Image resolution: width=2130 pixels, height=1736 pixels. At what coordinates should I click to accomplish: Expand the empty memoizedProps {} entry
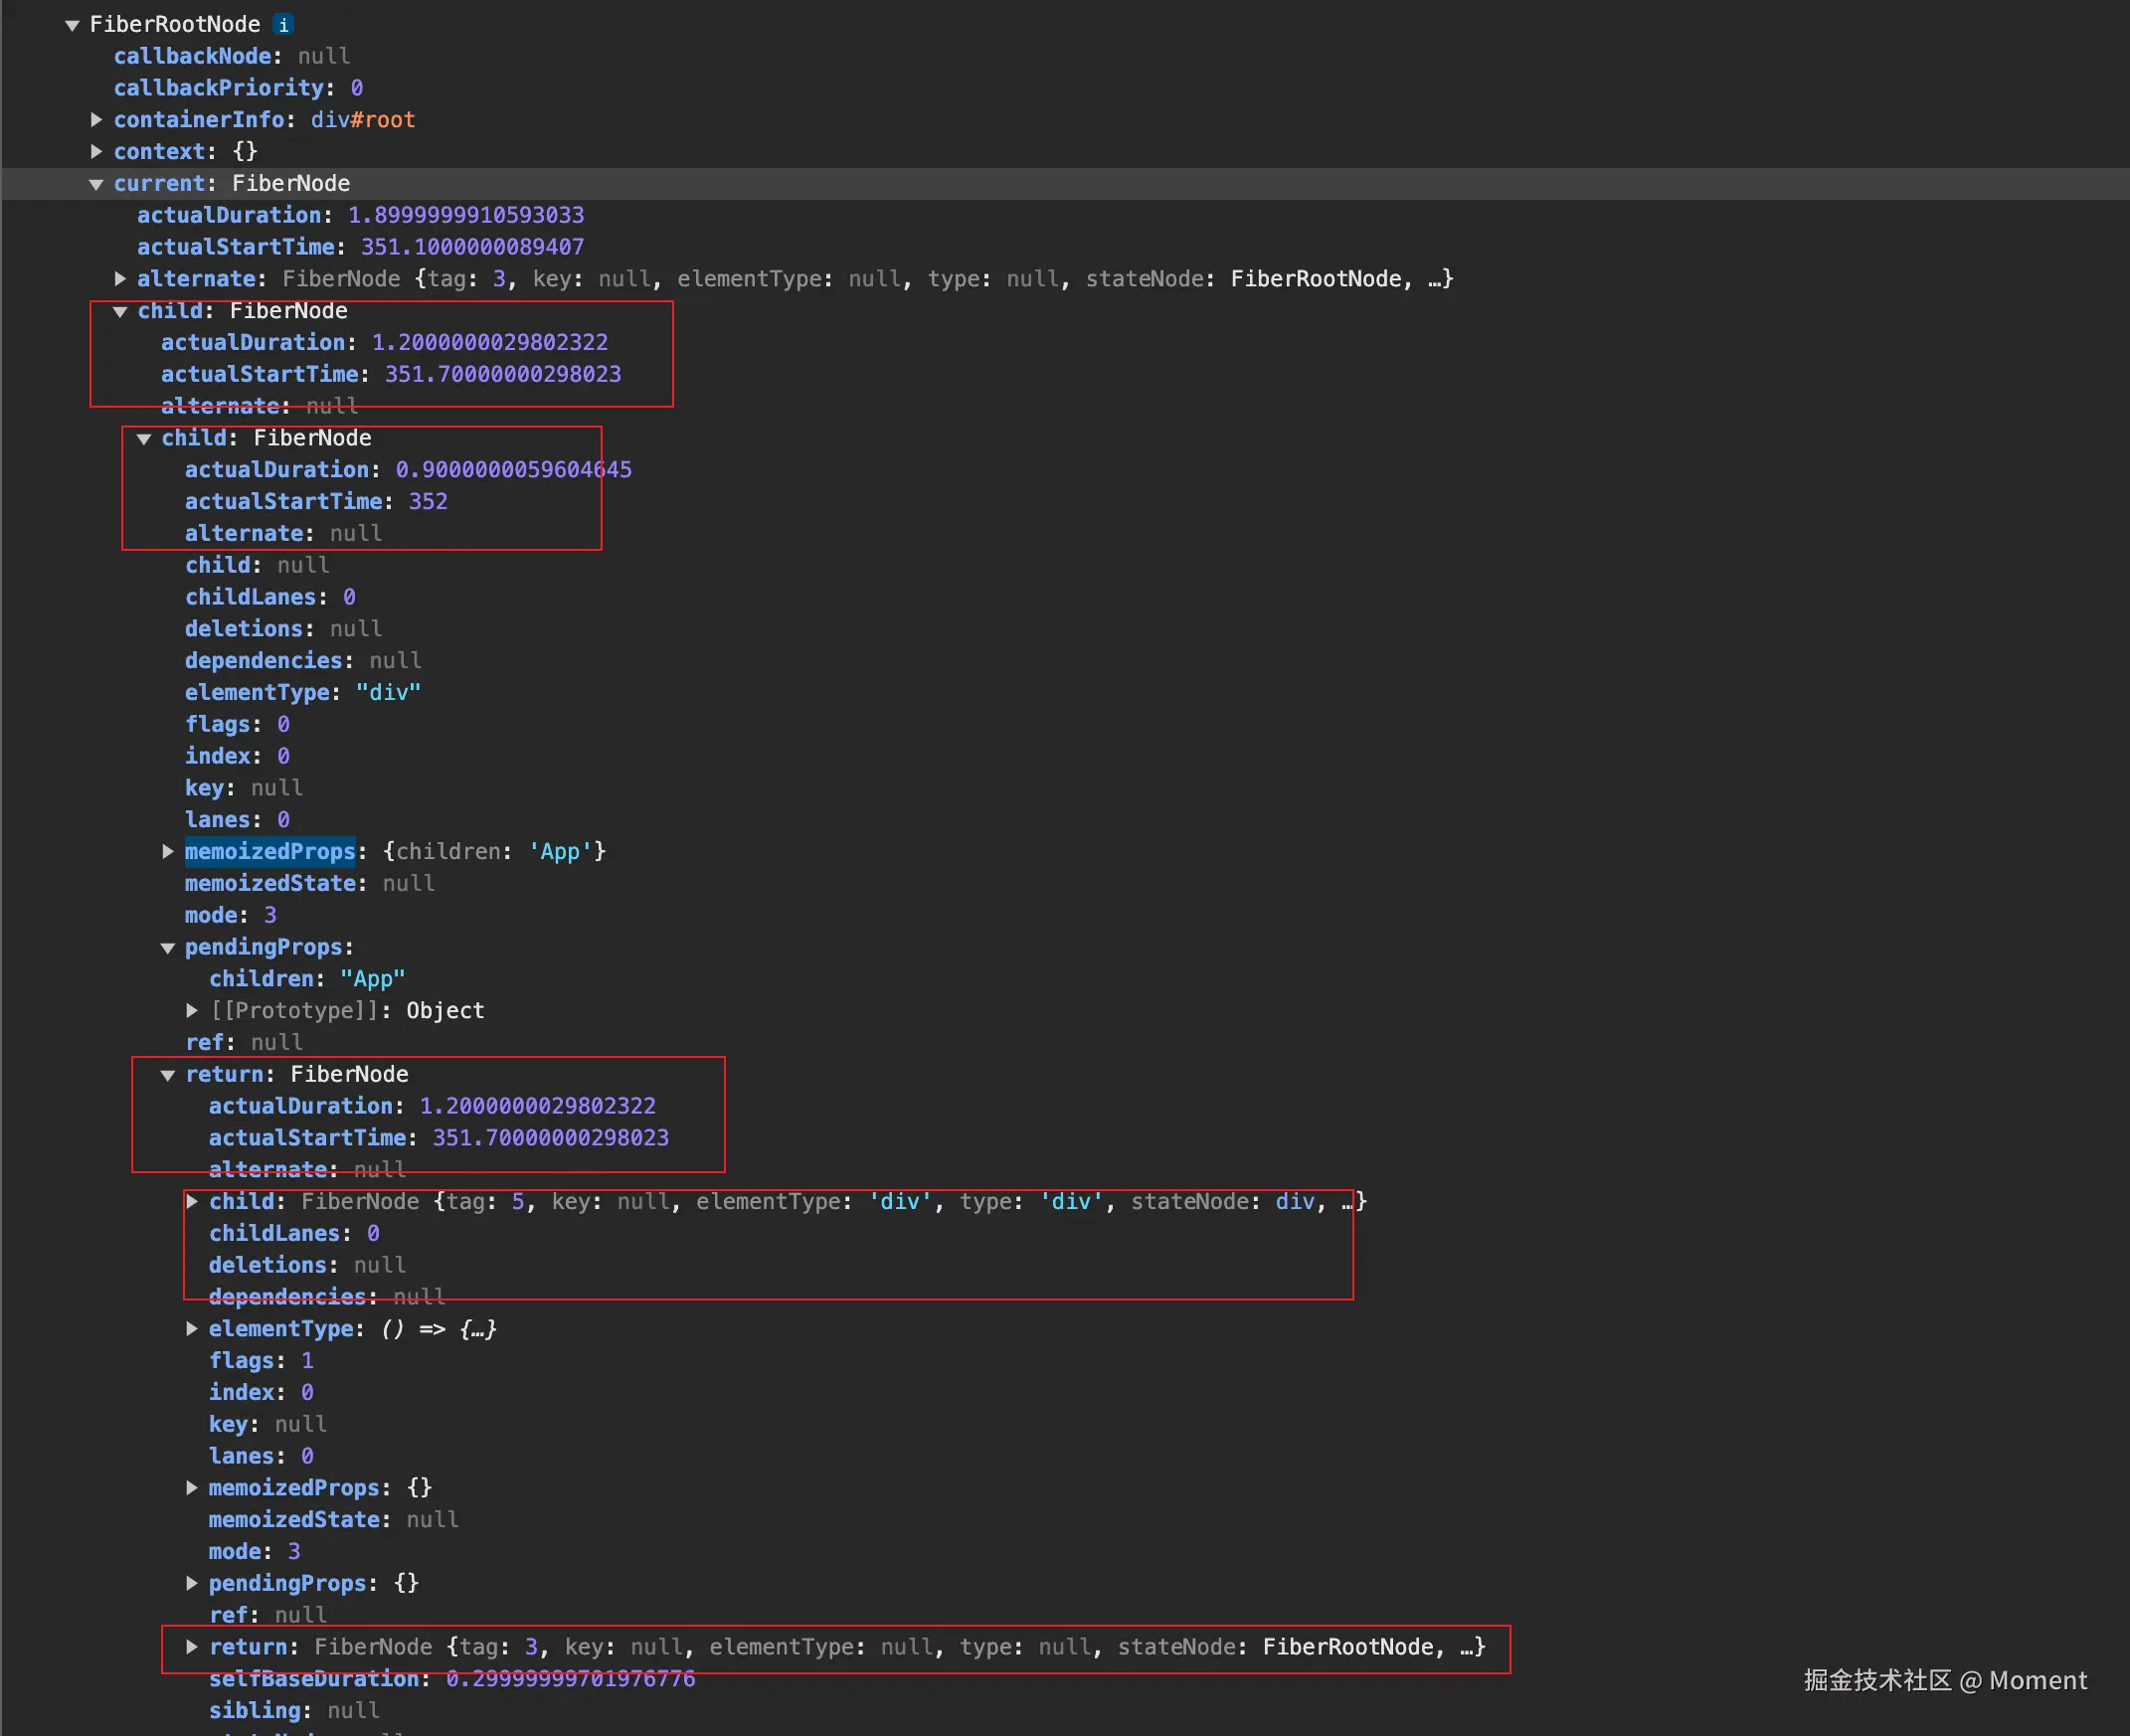[x=192, y=1488]
